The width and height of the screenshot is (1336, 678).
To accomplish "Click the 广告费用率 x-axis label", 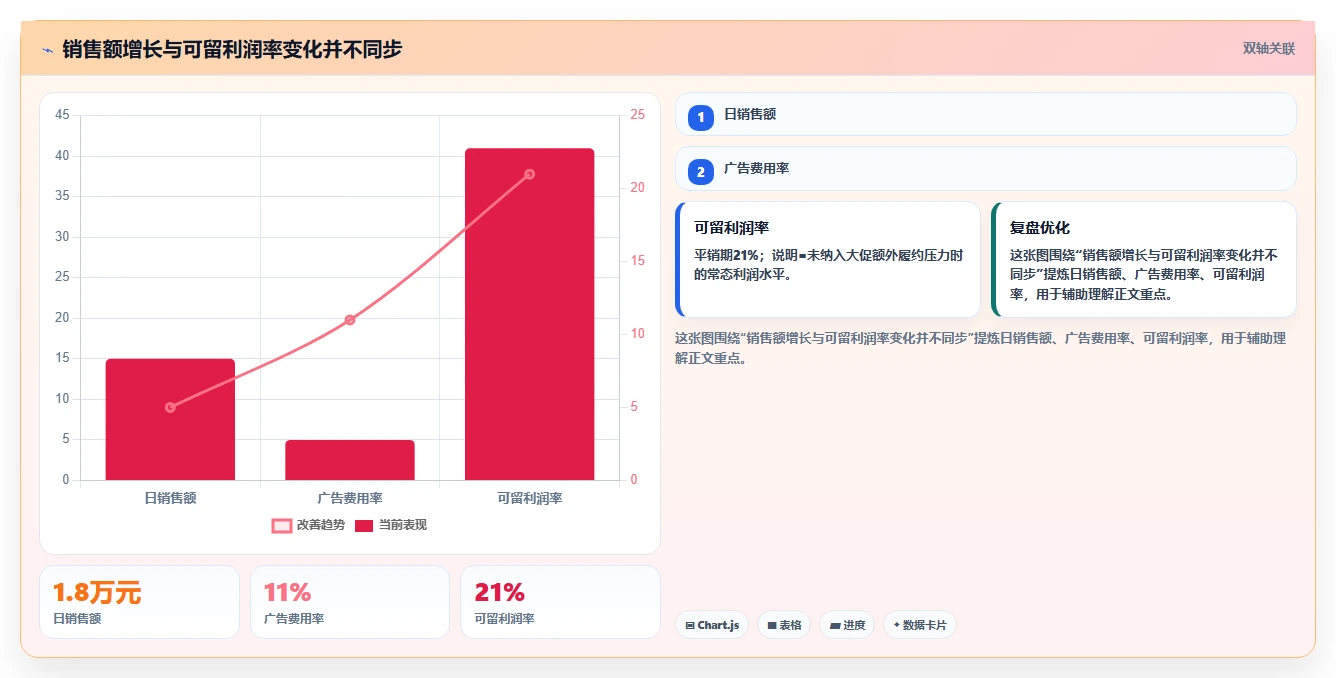I will point(350,498).
